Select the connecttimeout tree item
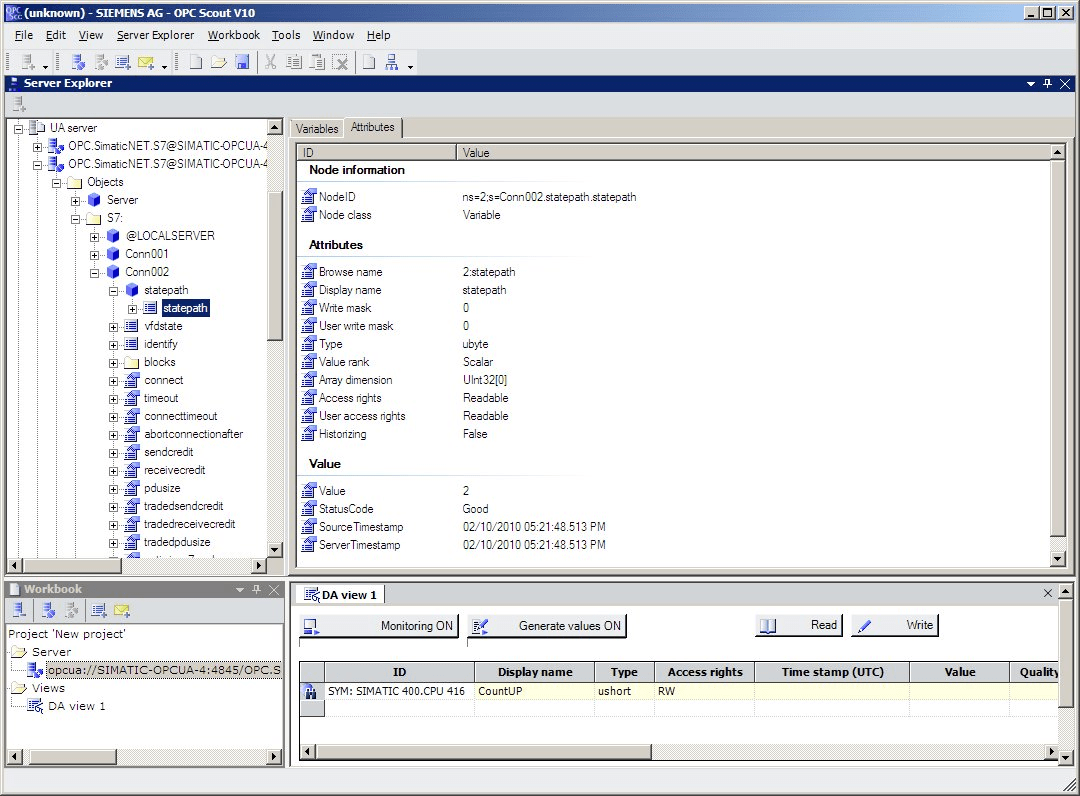The width and height of the screenshot is (1080, 796). click(x=180, y=417)
